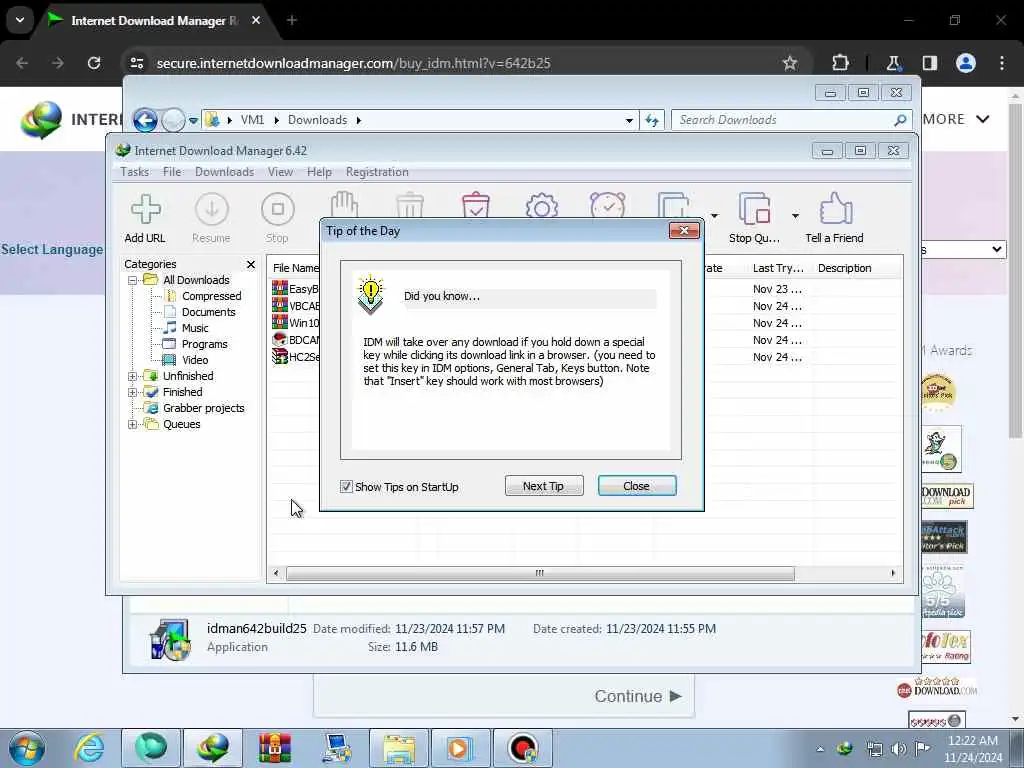This screenshot has width=1024, height=768.
Task: Click the Resume download toolbar icon
Action: tap(212, 210)
